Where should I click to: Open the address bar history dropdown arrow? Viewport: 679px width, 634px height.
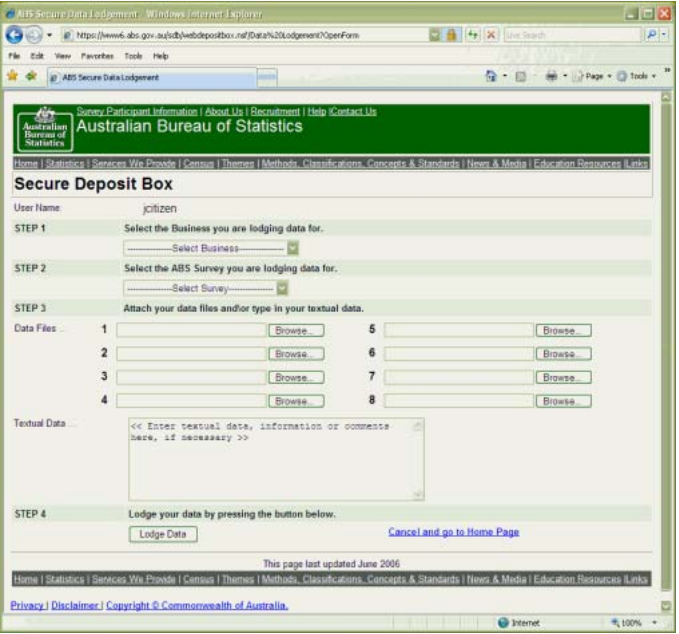coord(434,35)
